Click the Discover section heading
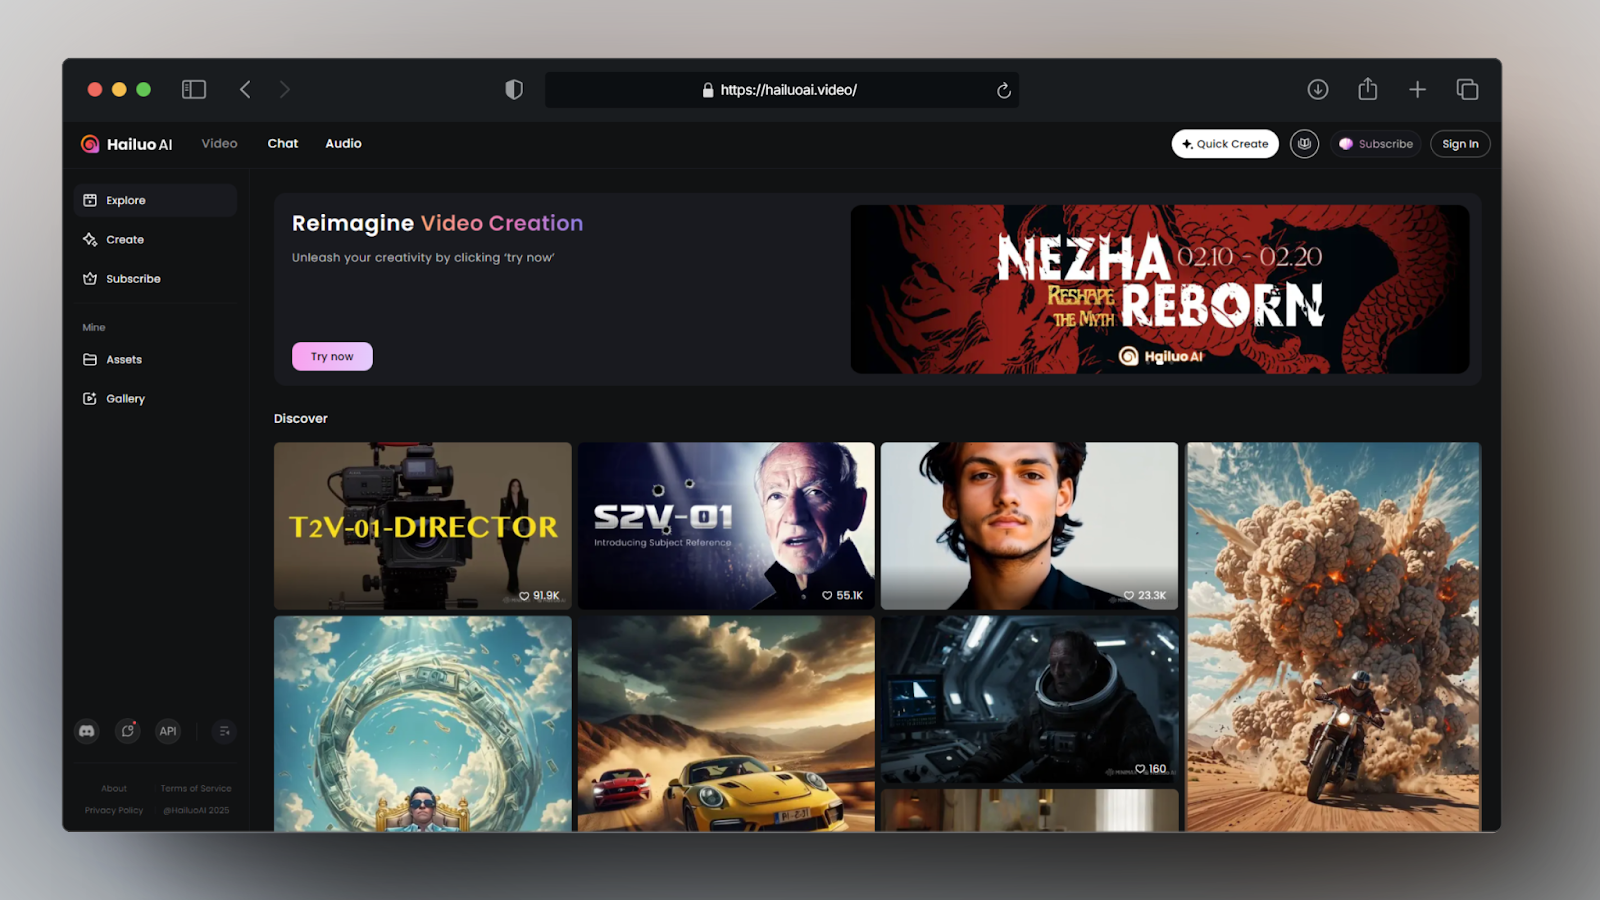Screen dimensions: 1600x900 coord(301,419)
